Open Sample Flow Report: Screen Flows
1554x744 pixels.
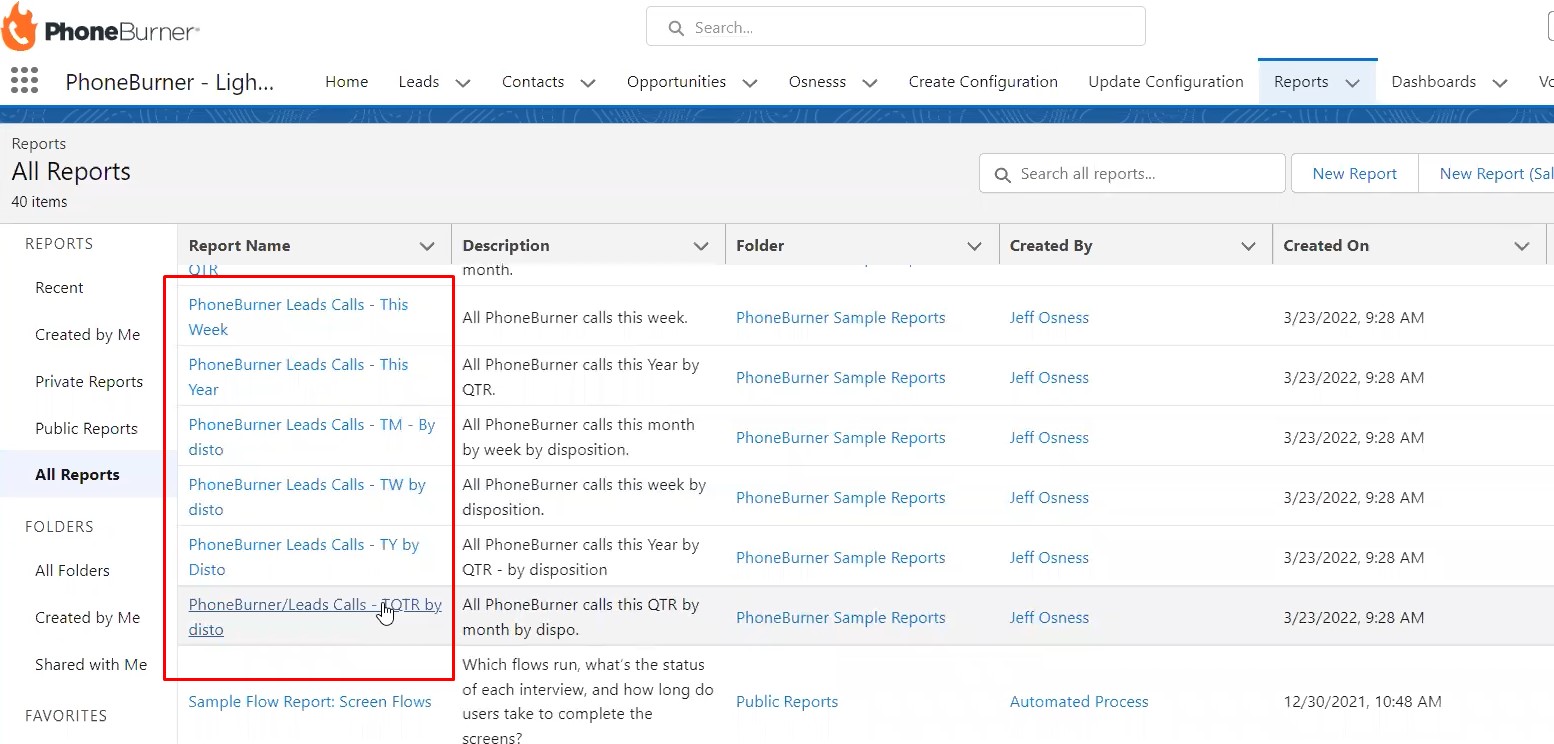[310, 702]
